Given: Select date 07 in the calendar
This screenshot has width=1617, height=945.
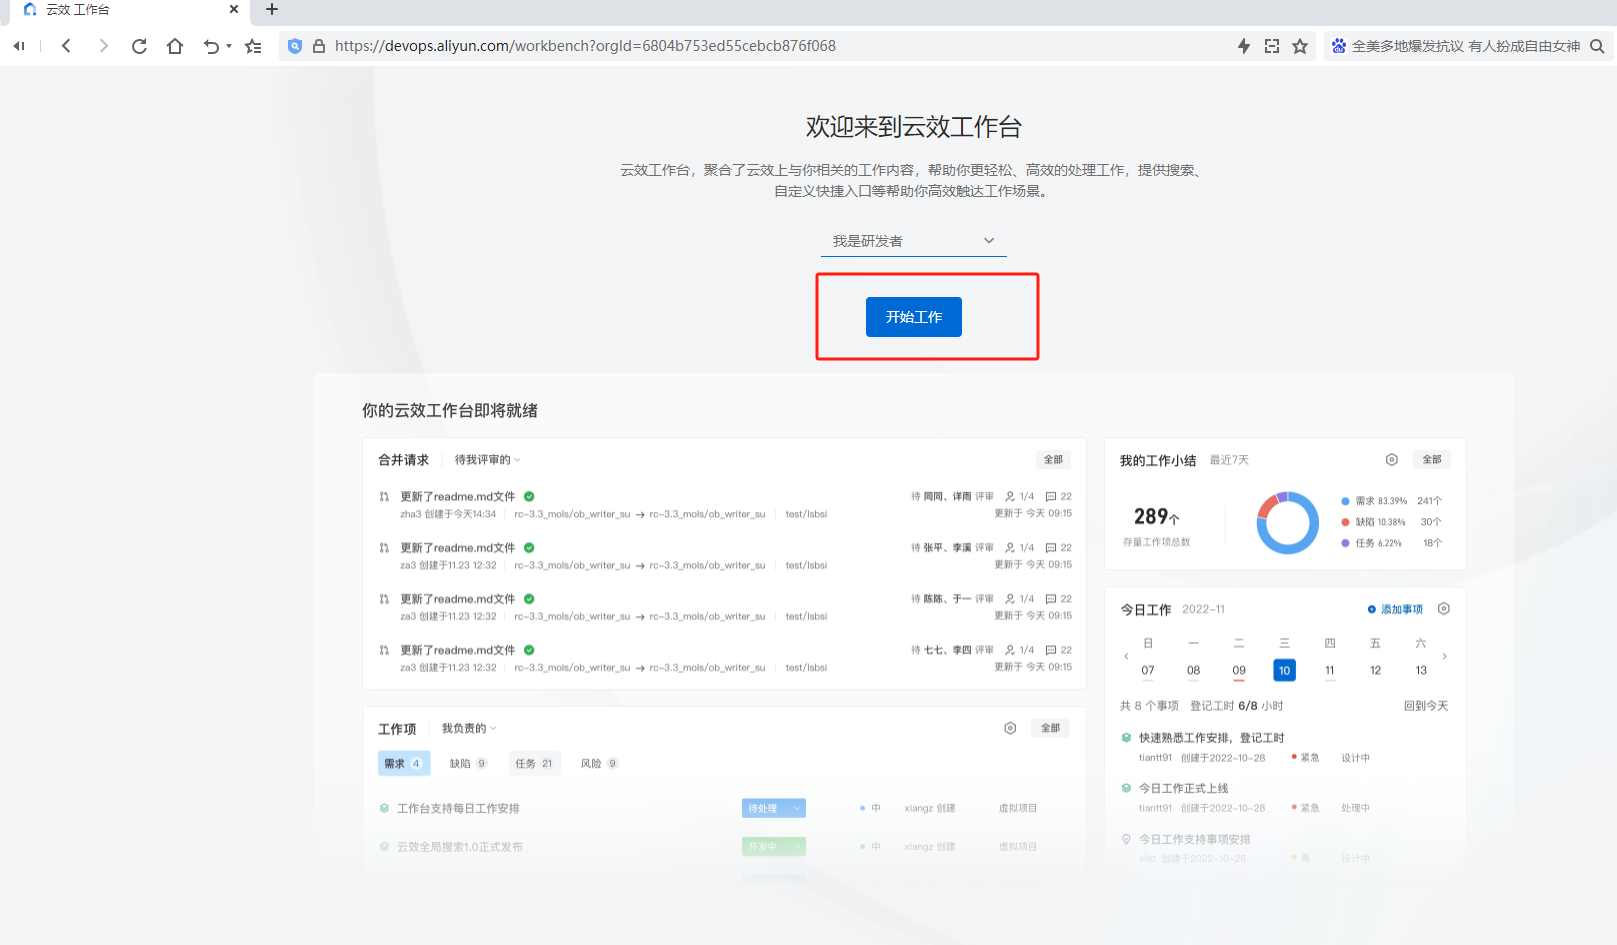Looking at the screenshot, I should (1148, 670).
